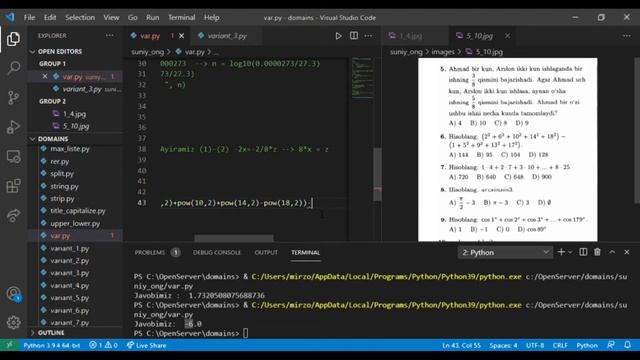Open the terminal selector dropdown 2: Python

coord(505,253)
